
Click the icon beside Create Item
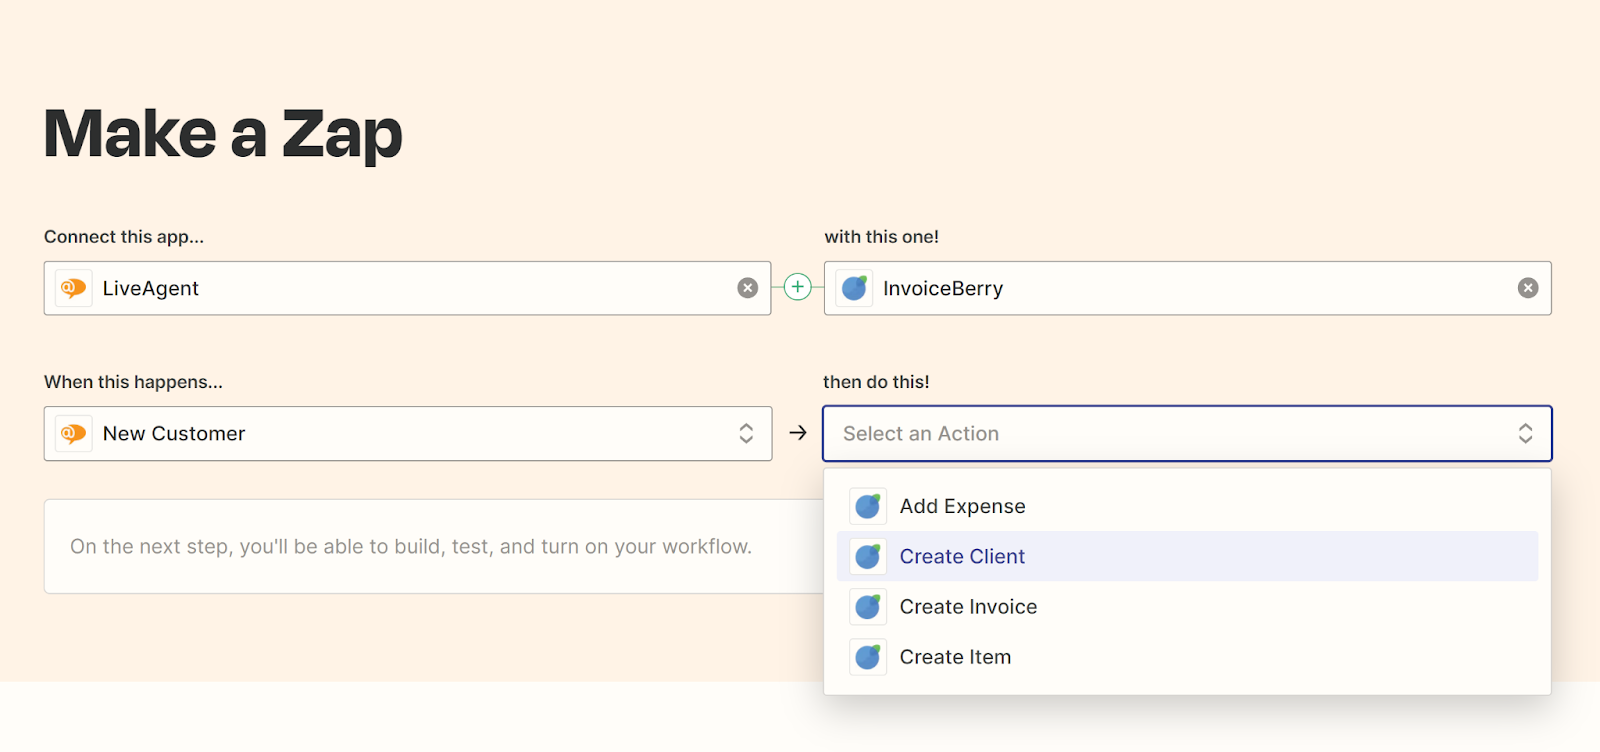pyautogui.click(x=867, y=657)
